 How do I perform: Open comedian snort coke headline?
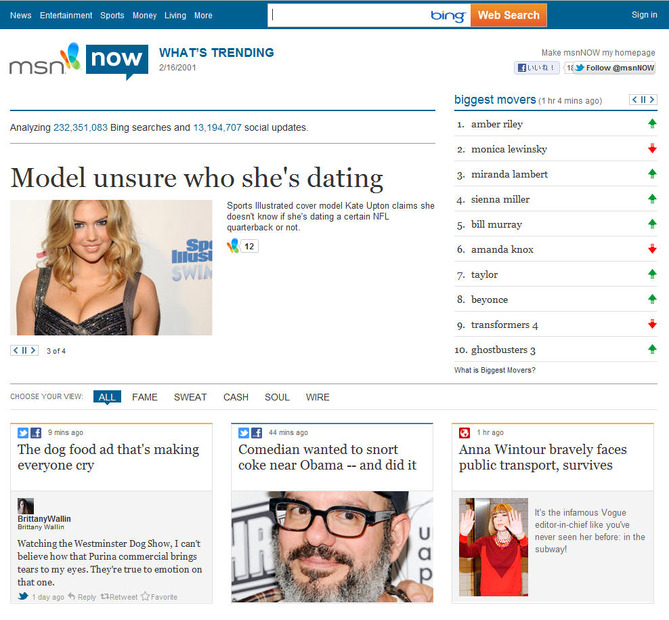(x=327, y=457)
